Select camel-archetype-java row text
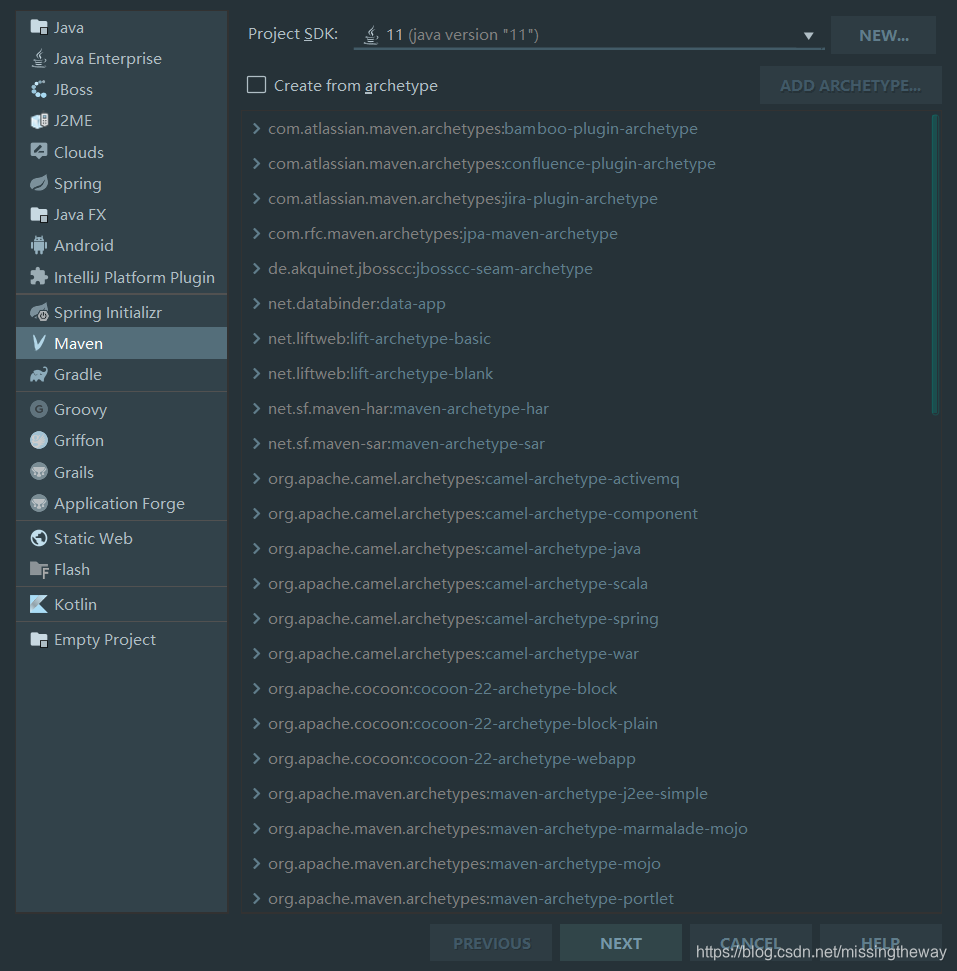Image resolution: width=957 pixels, height=971 pixels. [x=454, y=549]
